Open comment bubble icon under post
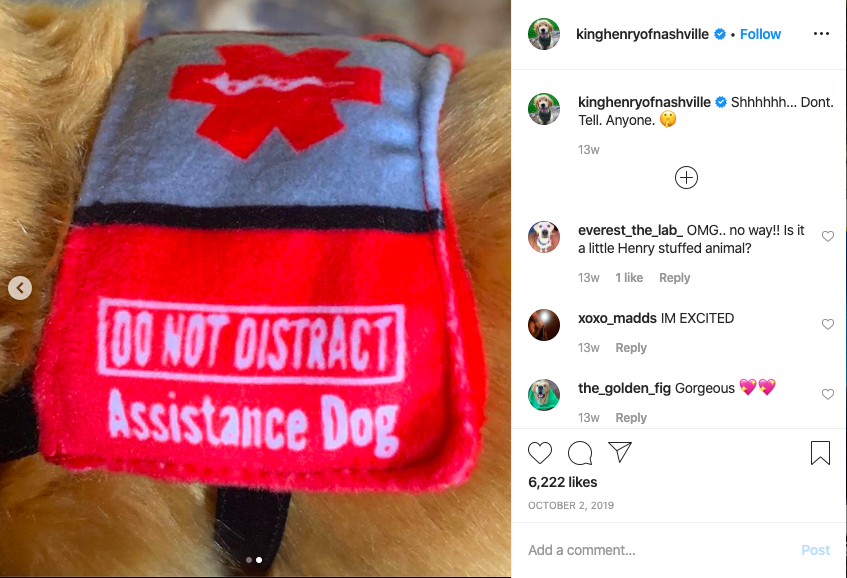 (x=580, y=453)
